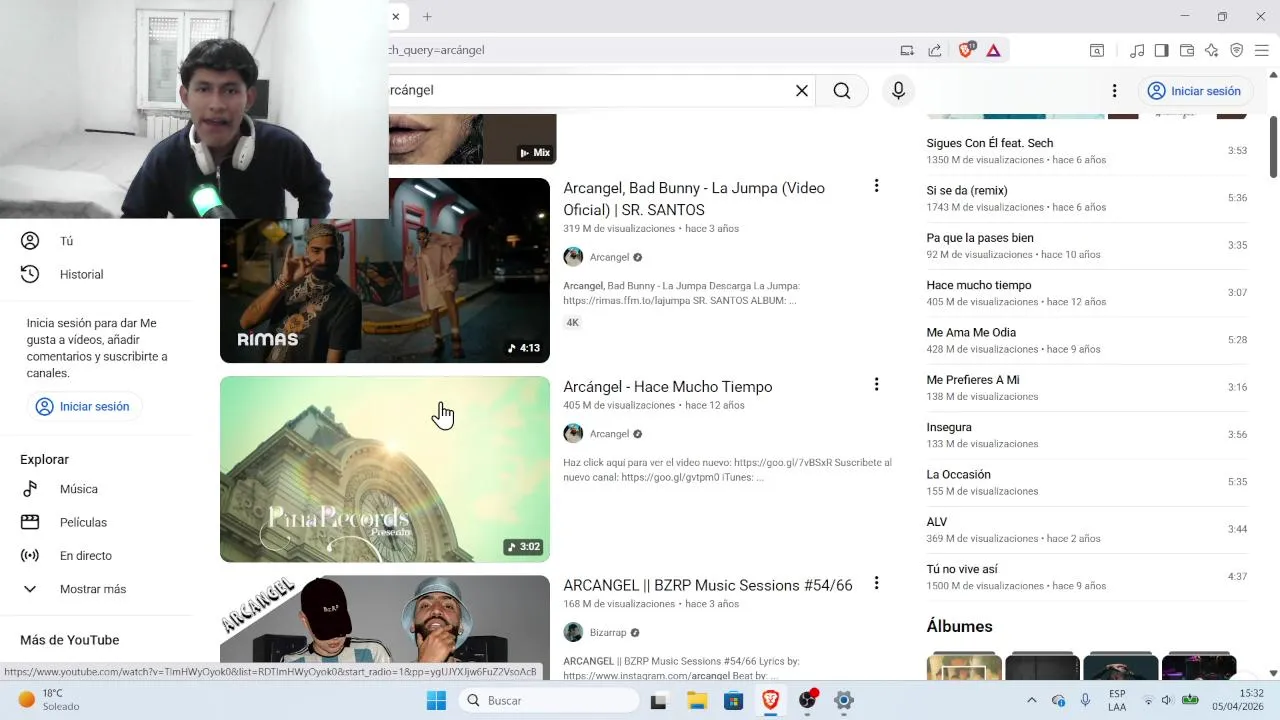
Task: Open File Explorer from taskbar
Action: coord(696,701)
